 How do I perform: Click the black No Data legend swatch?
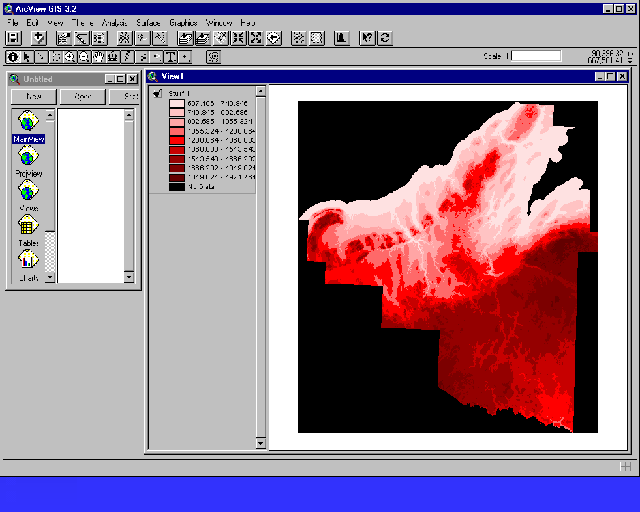tap(176, 186)
